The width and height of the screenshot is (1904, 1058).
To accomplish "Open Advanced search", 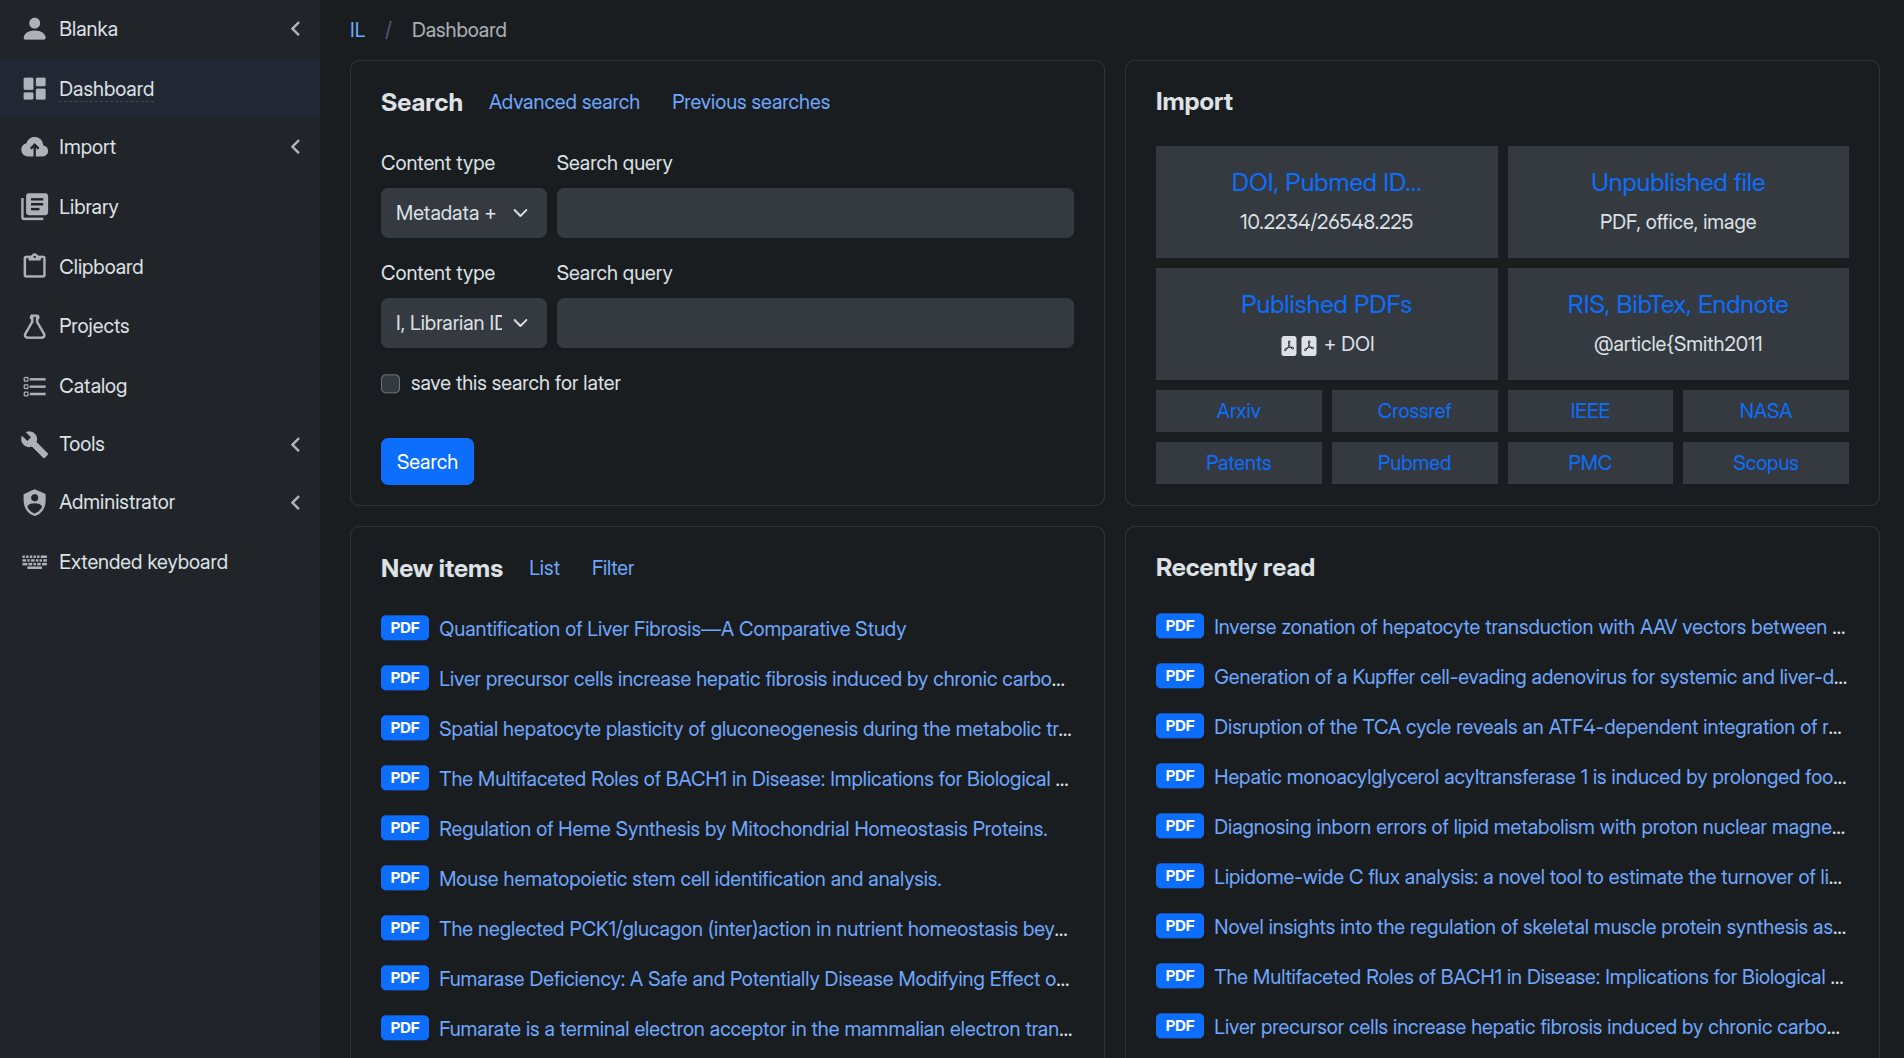I will point(564,101).
